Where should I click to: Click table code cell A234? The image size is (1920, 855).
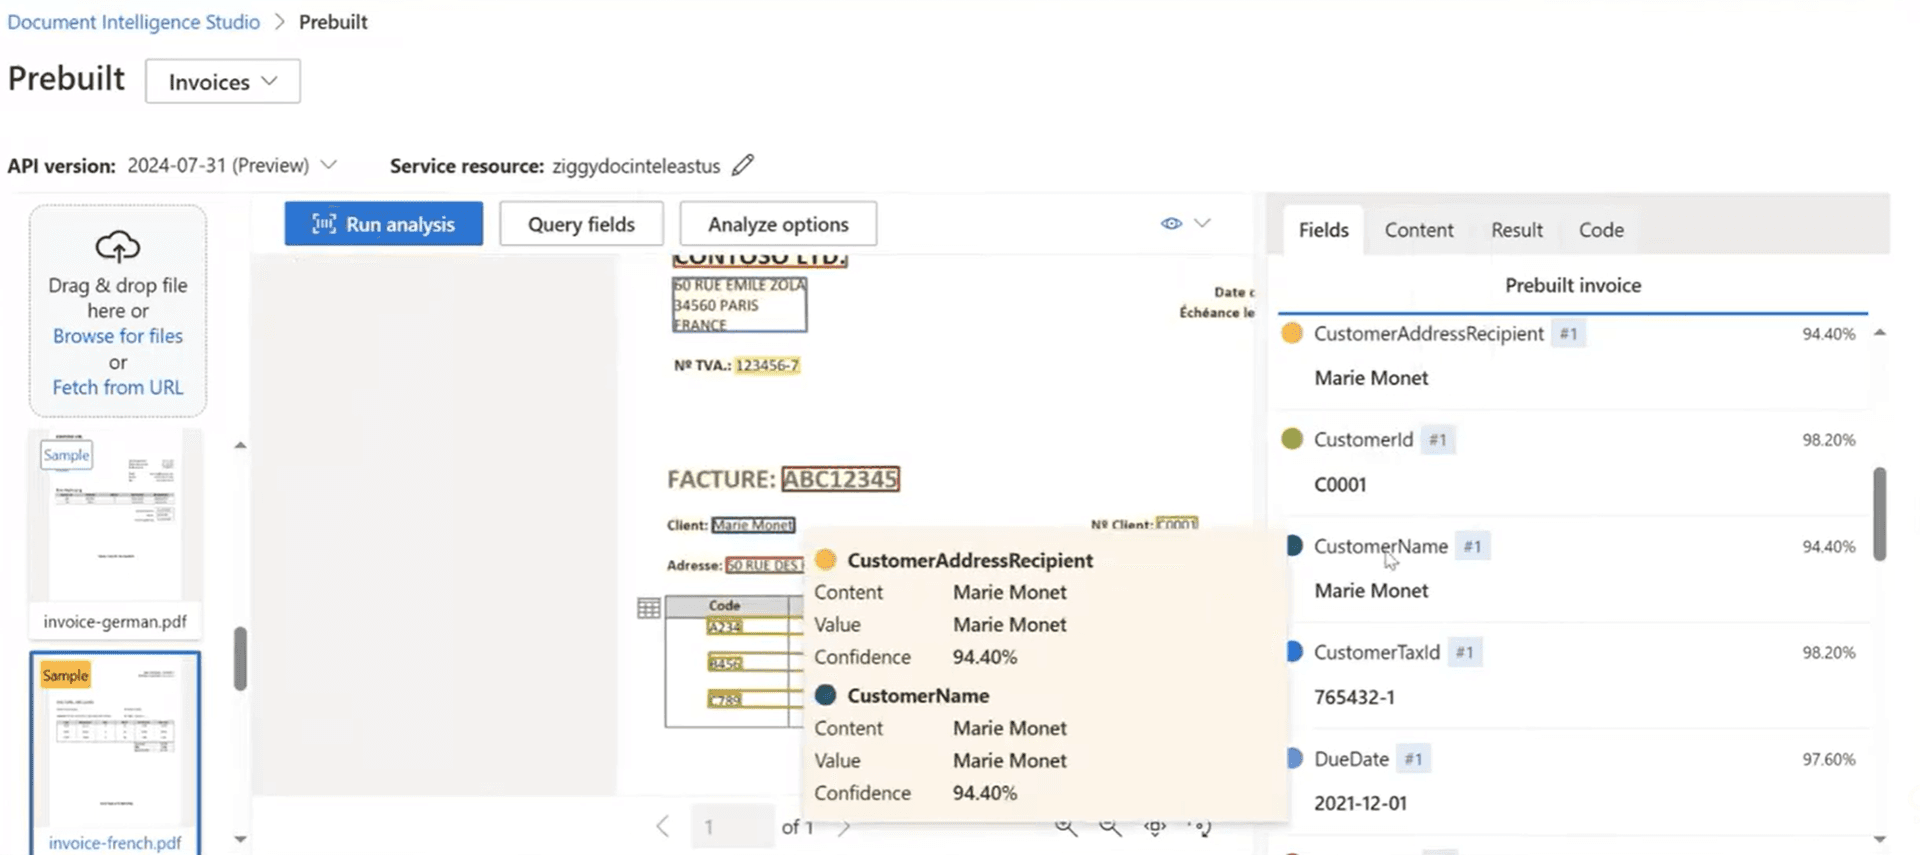[724, 627]
